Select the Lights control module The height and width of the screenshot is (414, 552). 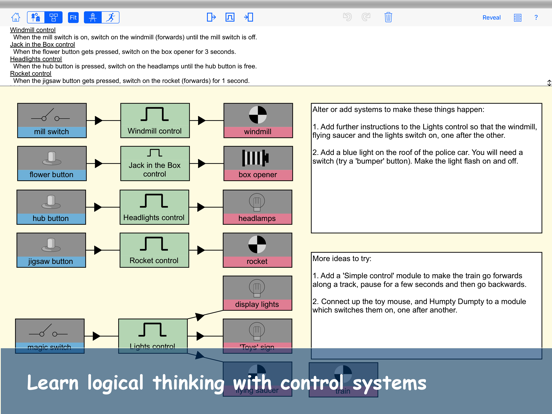coord(153,336)
